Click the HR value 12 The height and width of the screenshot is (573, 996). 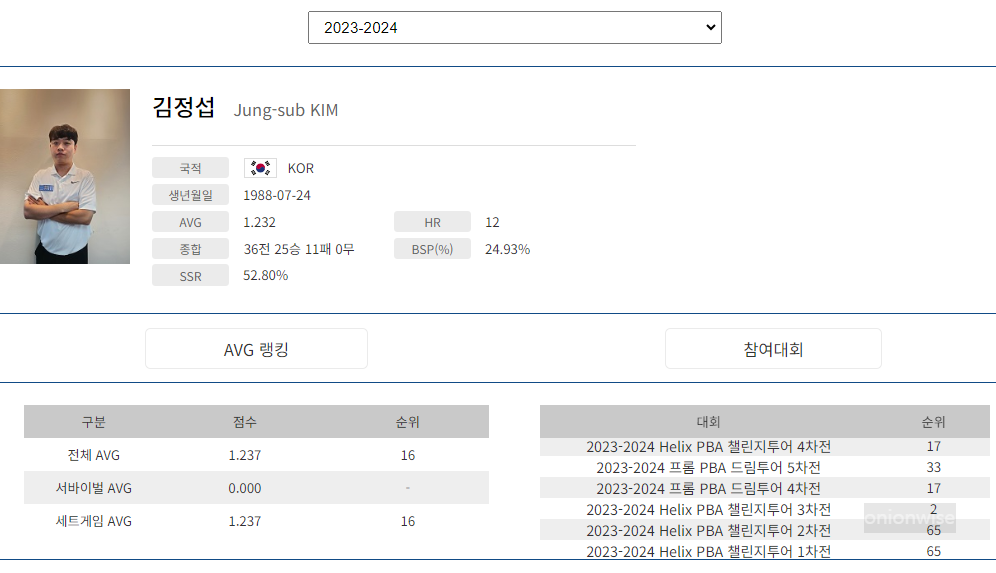point(492,222)
